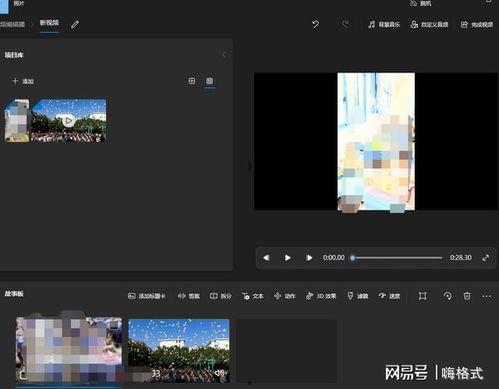
Task: Select the blurred portrait library thumbnail
Action: pyautogui.click(x=17, y=121)
